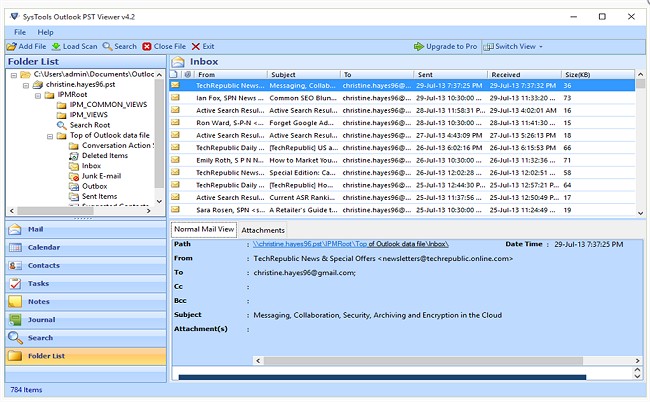Click the red Close File icon
Screen dimensions: 650x402
(x=148, y=47)
